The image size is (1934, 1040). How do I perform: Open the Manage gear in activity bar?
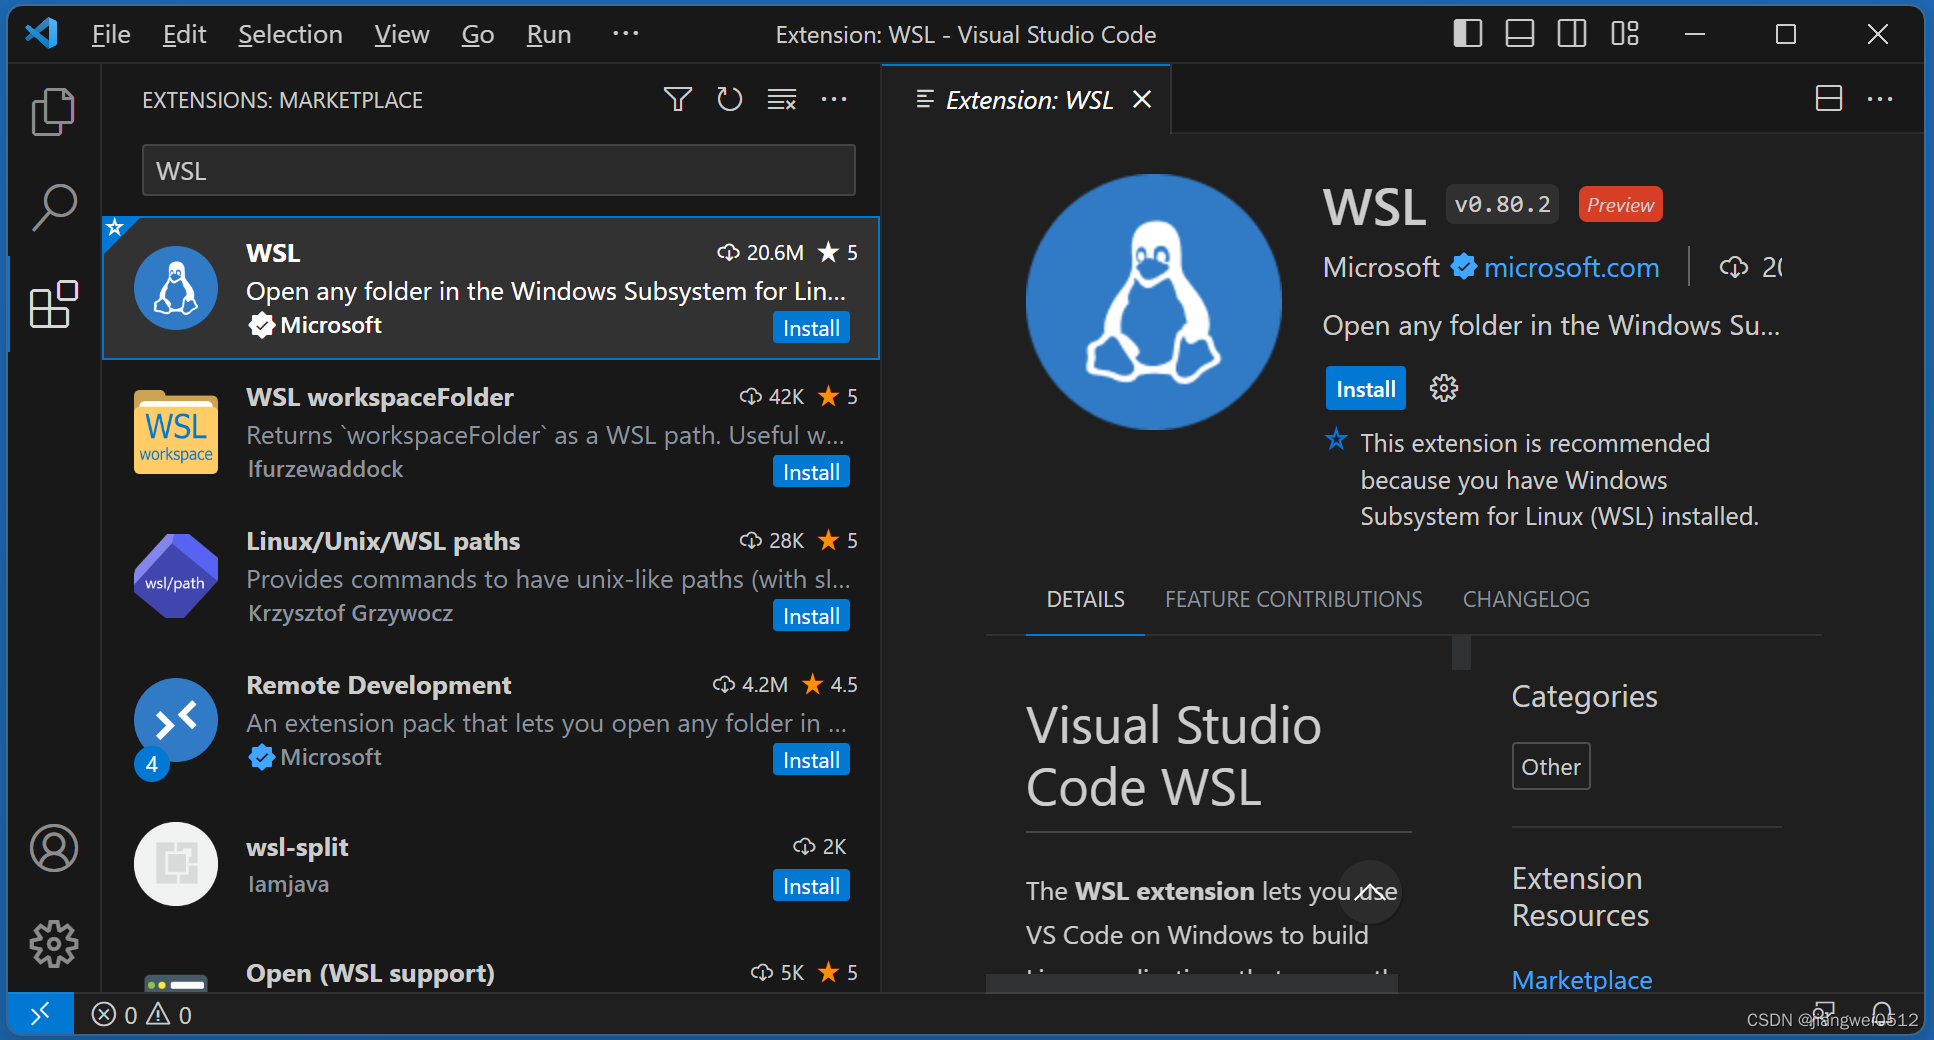pyautogui.click(x=53, y=944)
